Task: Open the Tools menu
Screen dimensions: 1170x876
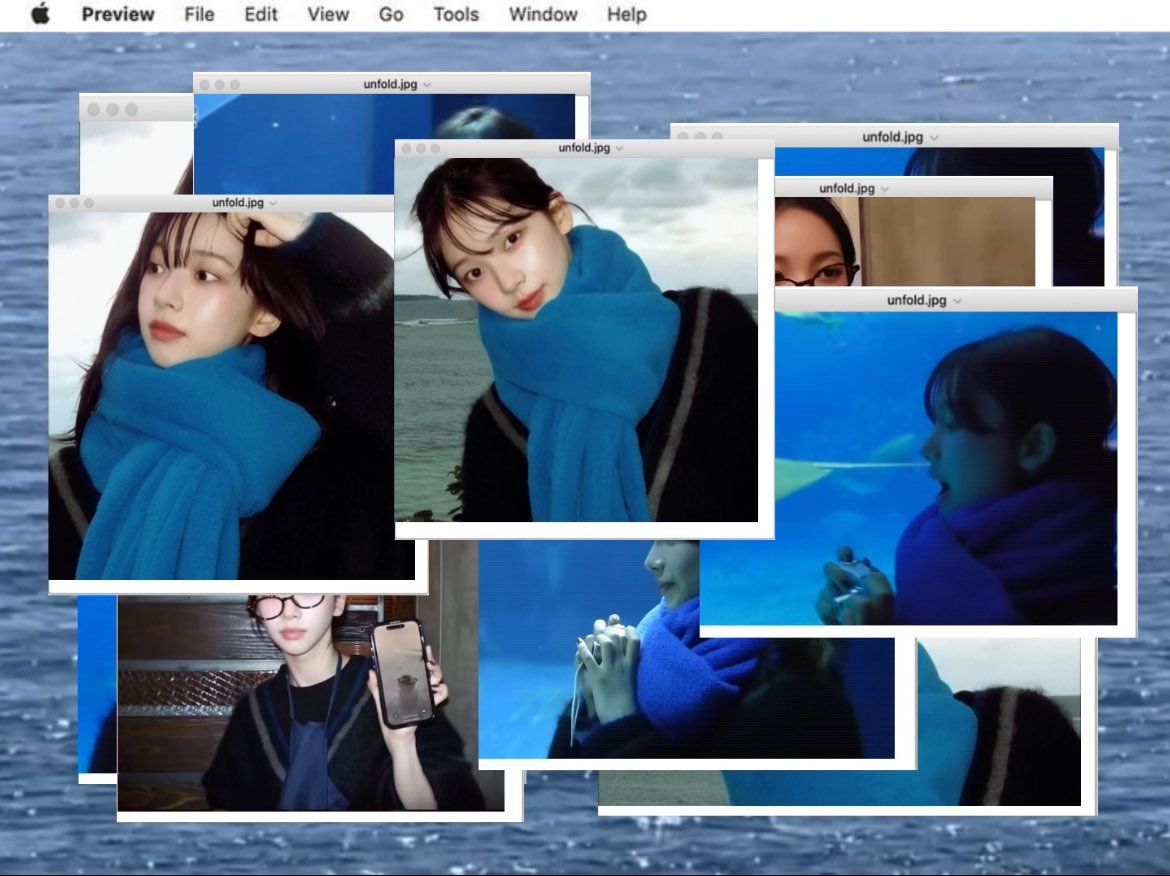Action: point(456,14)
